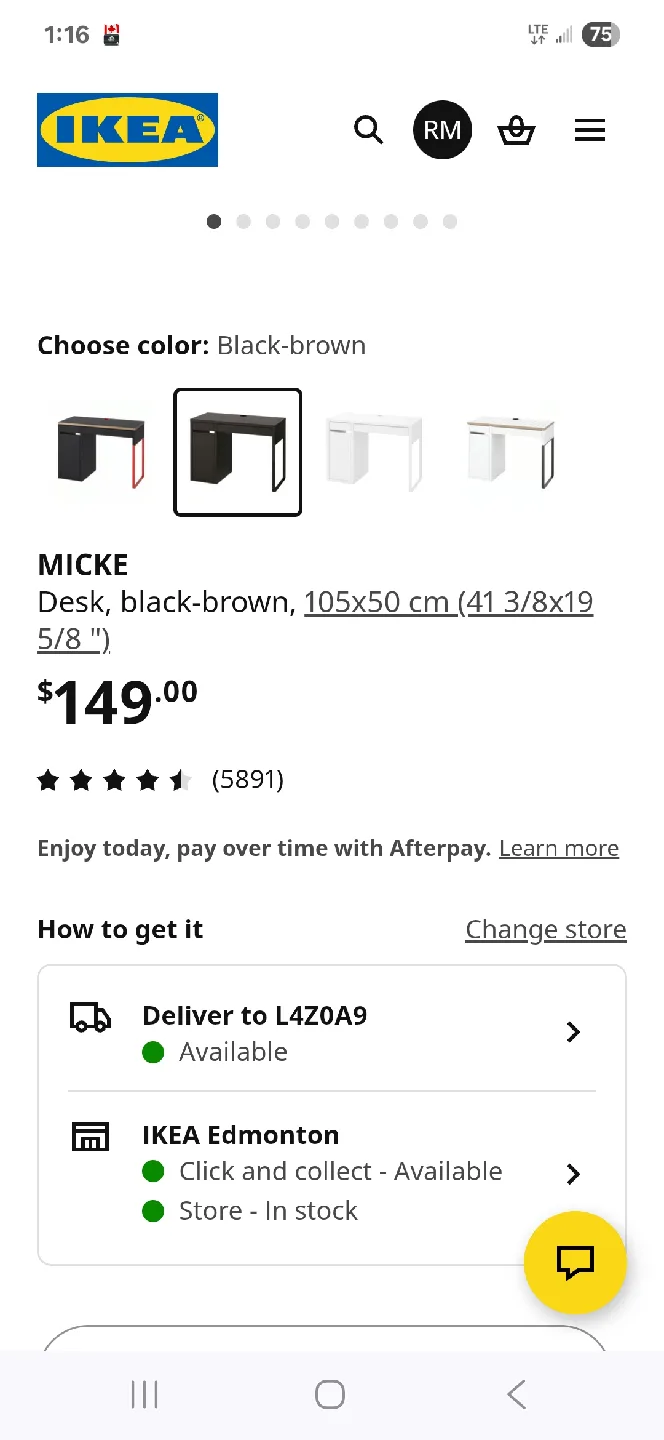Select the black-brown desk color option
The image size is (664, 1440).
pyautogui.click(x=238, y=452)
